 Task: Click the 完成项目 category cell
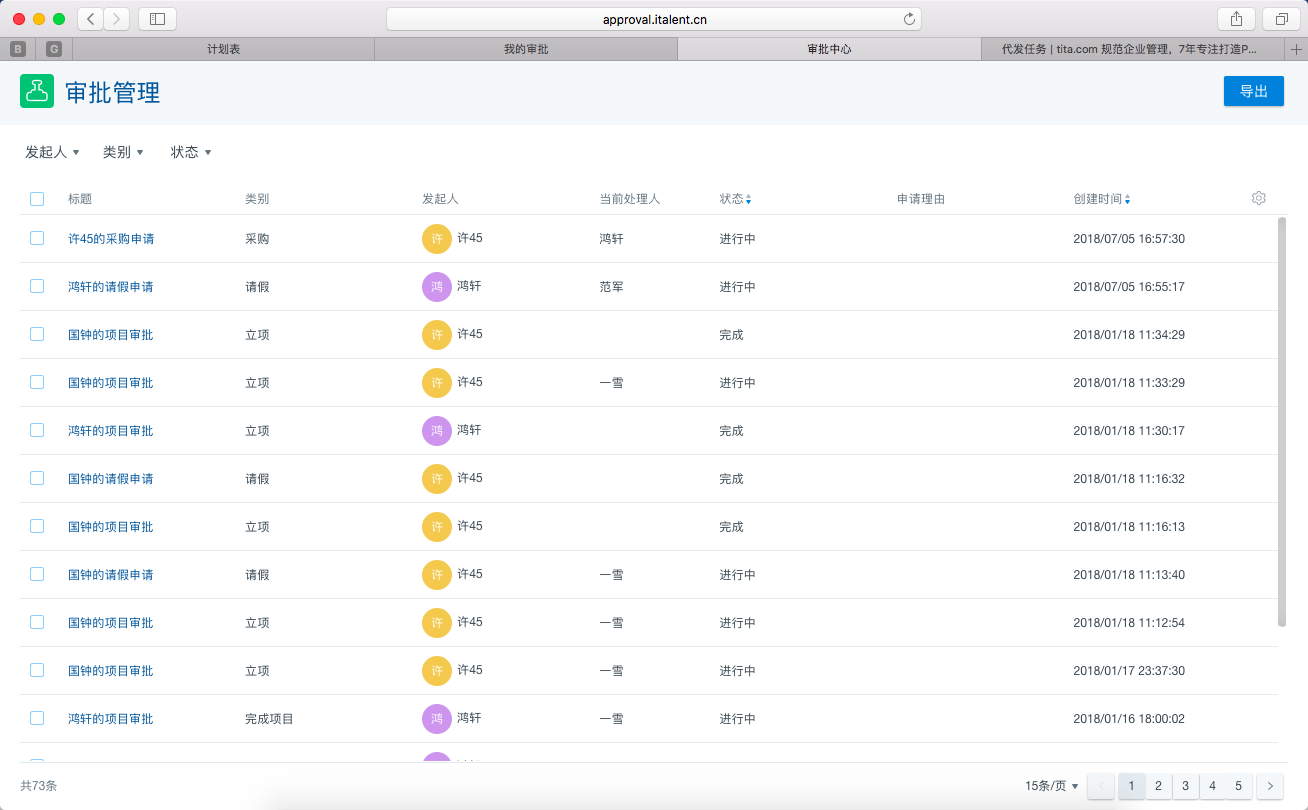tap(269, 719)
